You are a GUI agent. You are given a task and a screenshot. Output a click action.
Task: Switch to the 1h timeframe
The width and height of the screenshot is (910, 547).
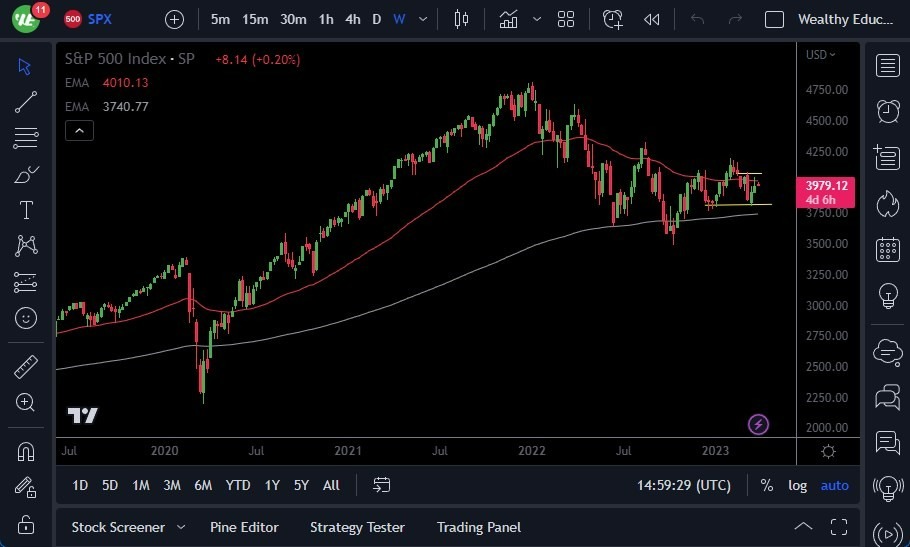pos(326,20)
